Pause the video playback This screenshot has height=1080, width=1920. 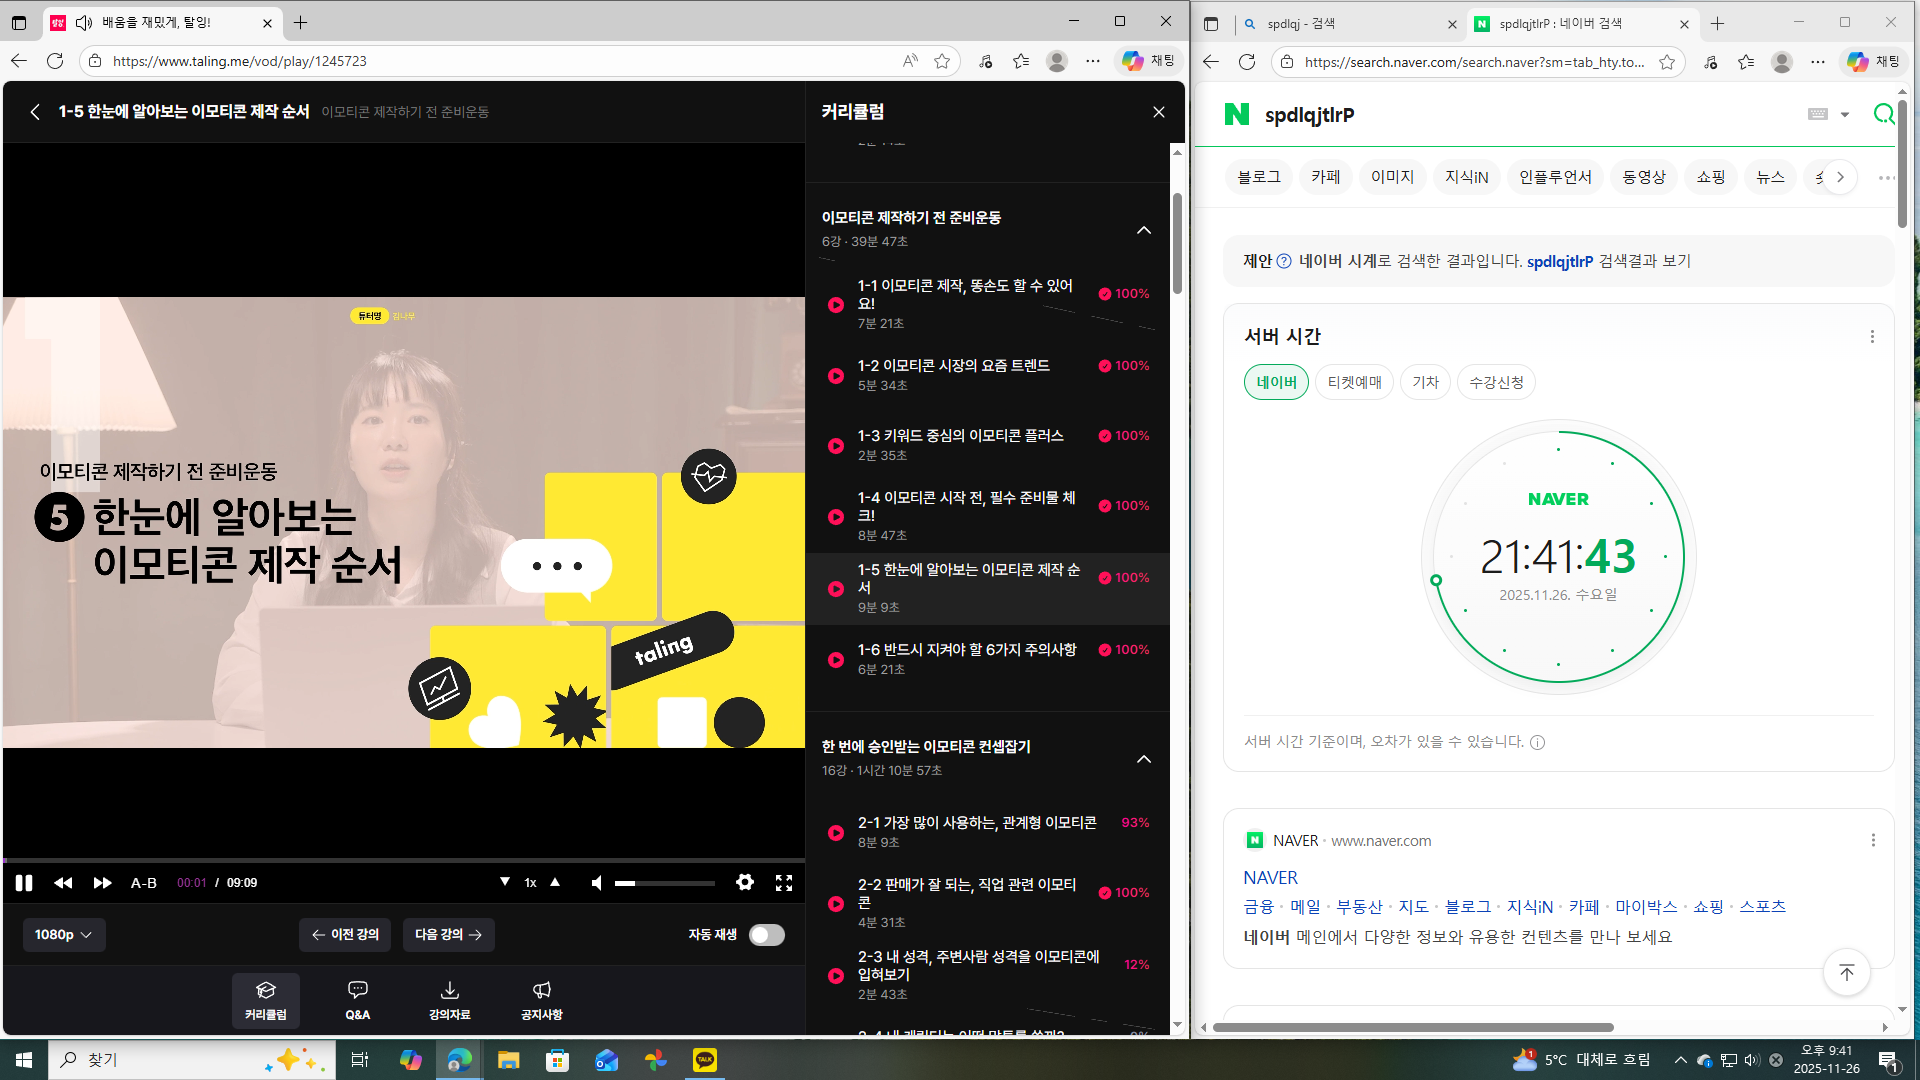(x=24, y=883)
